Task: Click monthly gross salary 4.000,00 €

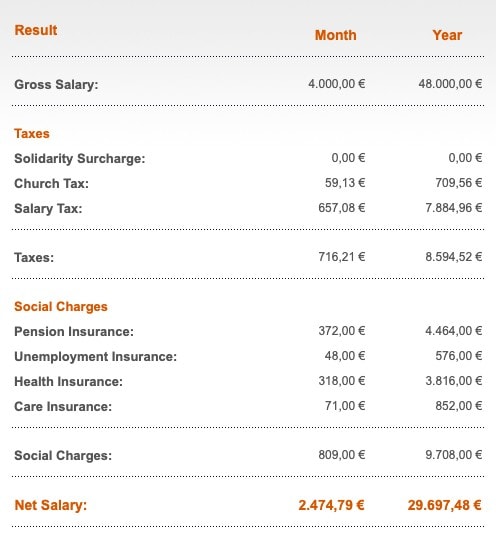Action: tap(337, 84)
